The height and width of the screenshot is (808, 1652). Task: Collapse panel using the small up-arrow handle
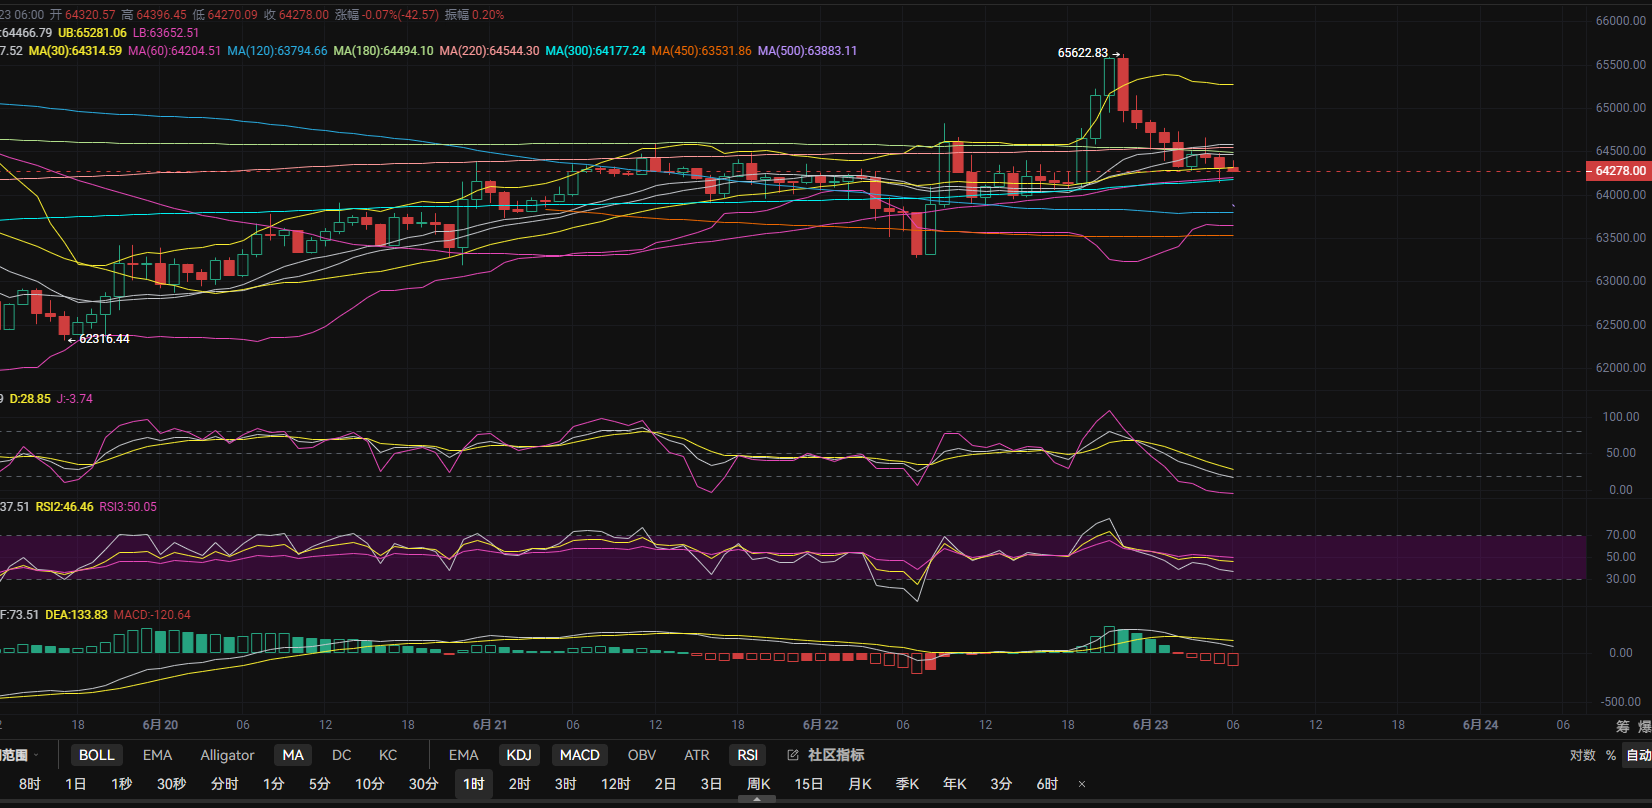click(x=757, y=799)
